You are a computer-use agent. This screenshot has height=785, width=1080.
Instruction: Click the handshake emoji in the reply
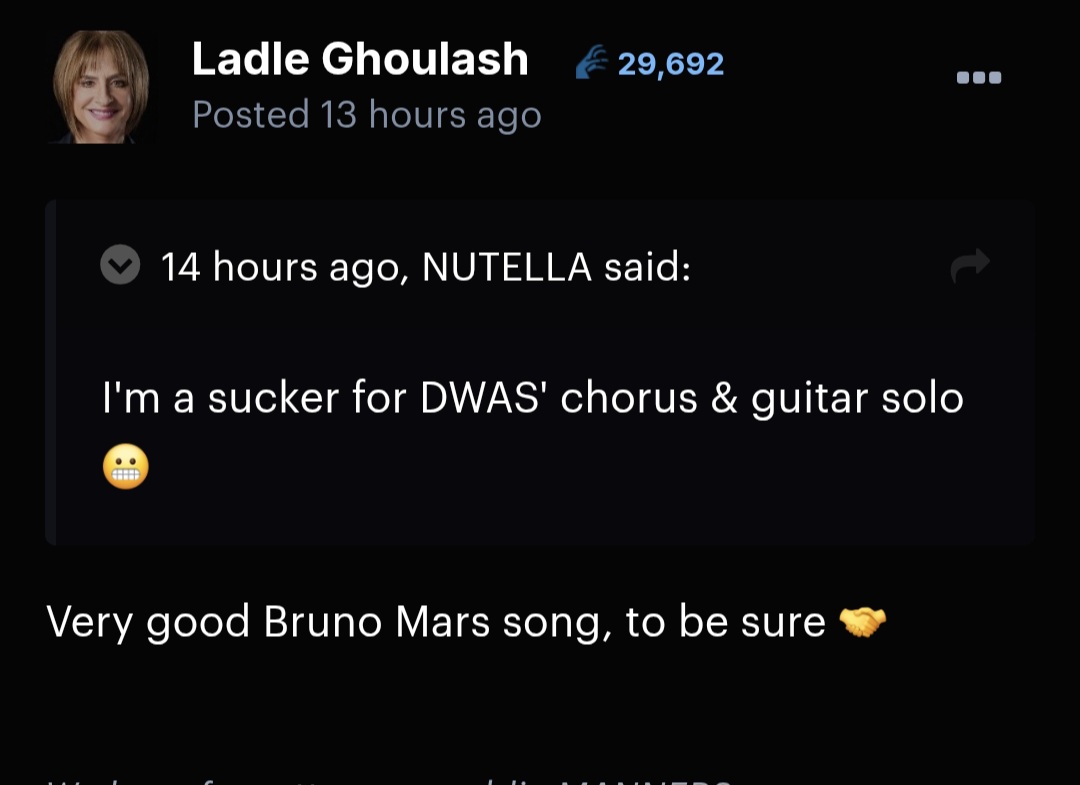click(862, 623)
